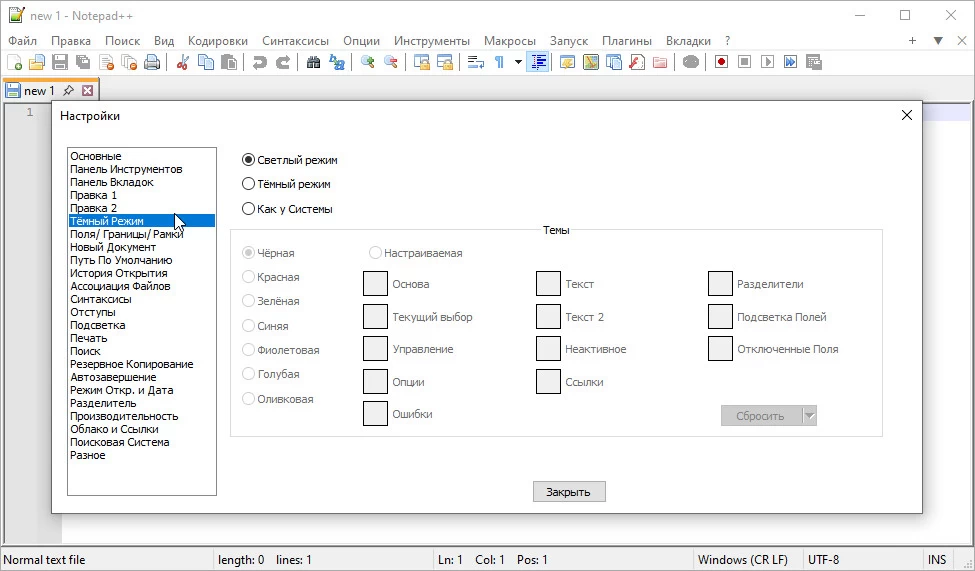This screenshot has width=975, height=571.
Task: Select the Тёмный режим radio button
Action: click(249, 184)
